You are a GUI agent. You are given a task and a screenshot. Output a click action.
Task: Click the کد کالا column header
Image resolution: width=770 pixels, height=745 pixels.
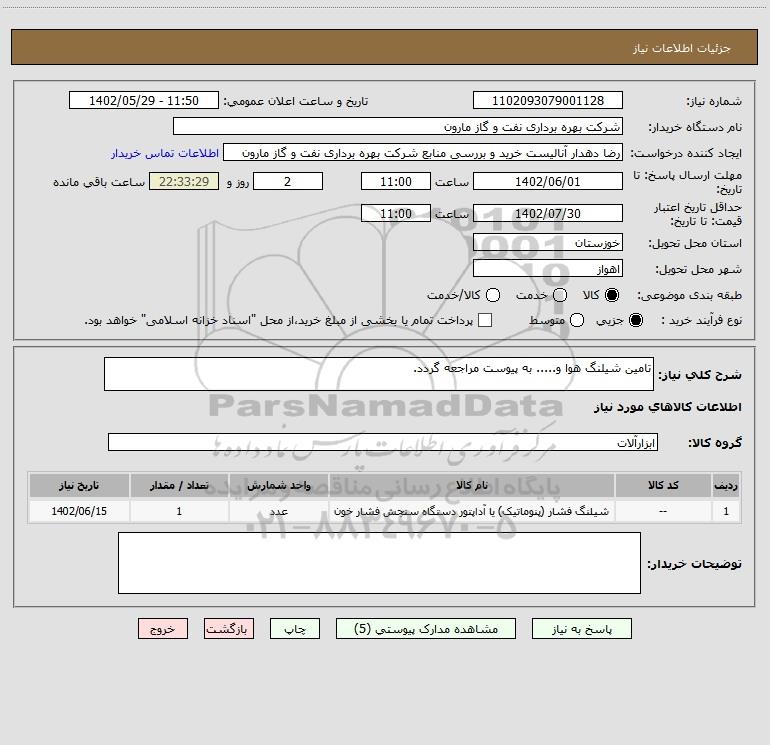[x=663, y=485]
